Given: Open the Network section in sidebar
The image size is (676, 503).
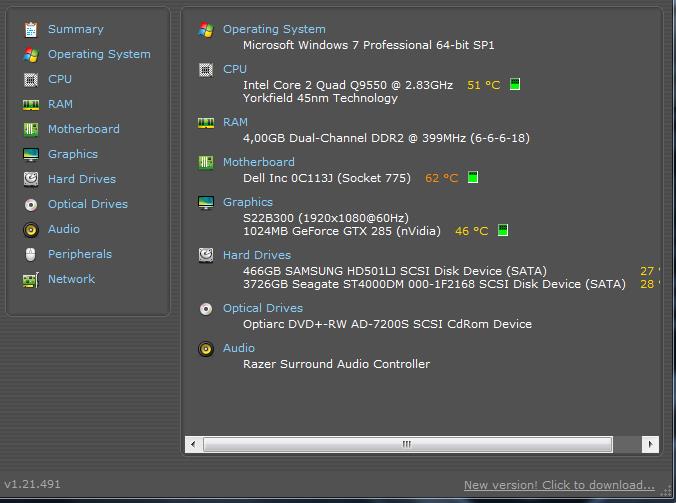Looking at the screenshot, I should [x=71, y=279].
